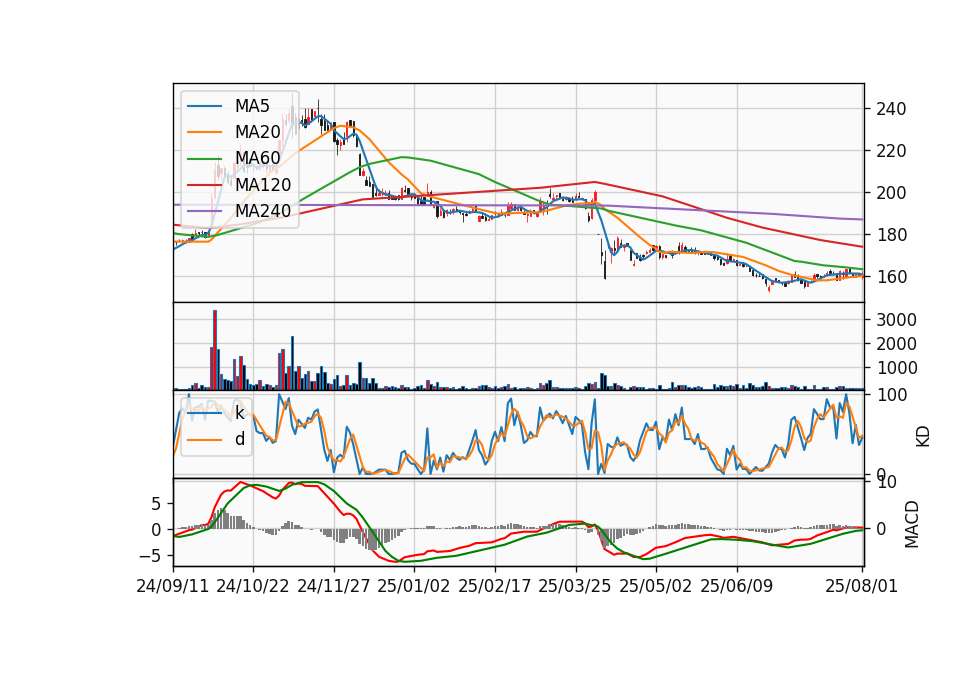960x690 pixels.
Task: Click the 25/03/25 date tick label
Action: (575, 586)
